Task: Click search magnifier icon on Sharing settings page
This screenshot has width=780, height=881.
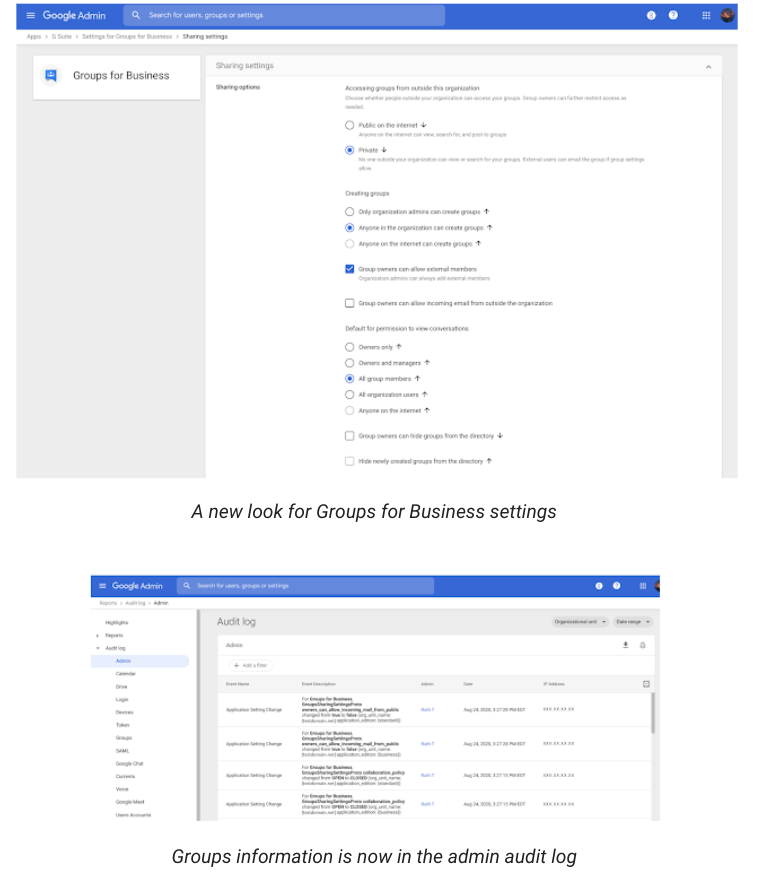Action: tap(136, 15)
